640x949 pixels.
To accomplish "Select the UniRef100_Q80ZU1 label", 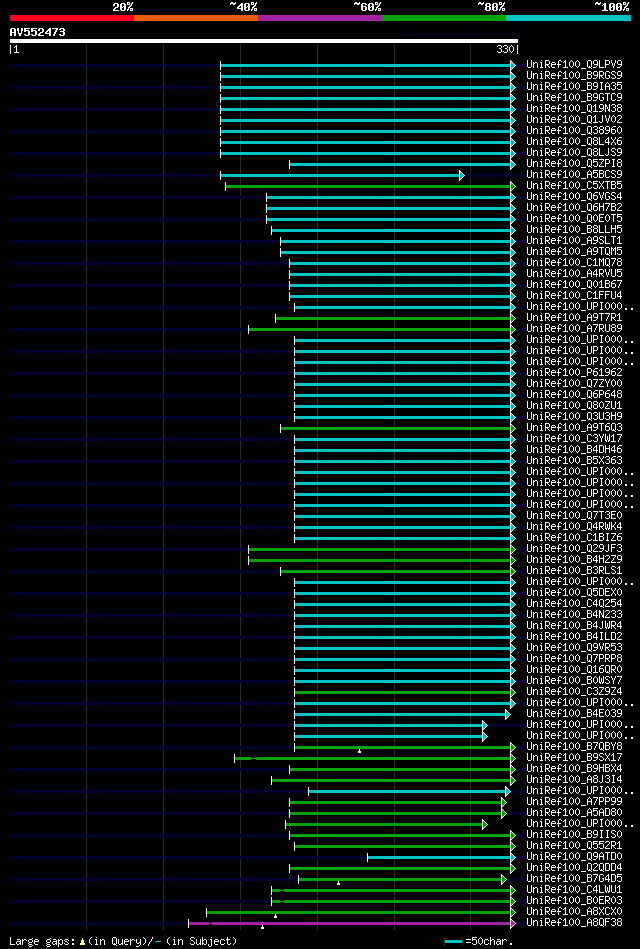I will tap(574, 406).
